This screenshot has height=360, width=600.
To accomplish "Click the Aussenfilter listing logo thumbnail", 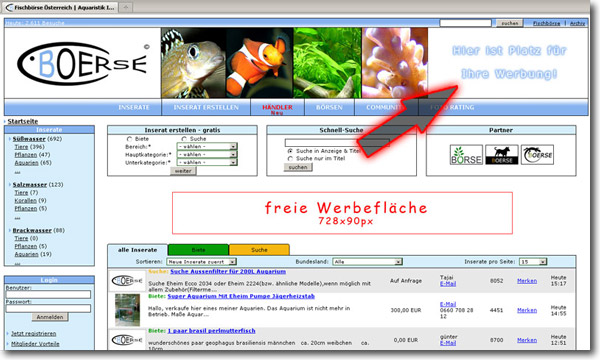I will pos(127,281).
